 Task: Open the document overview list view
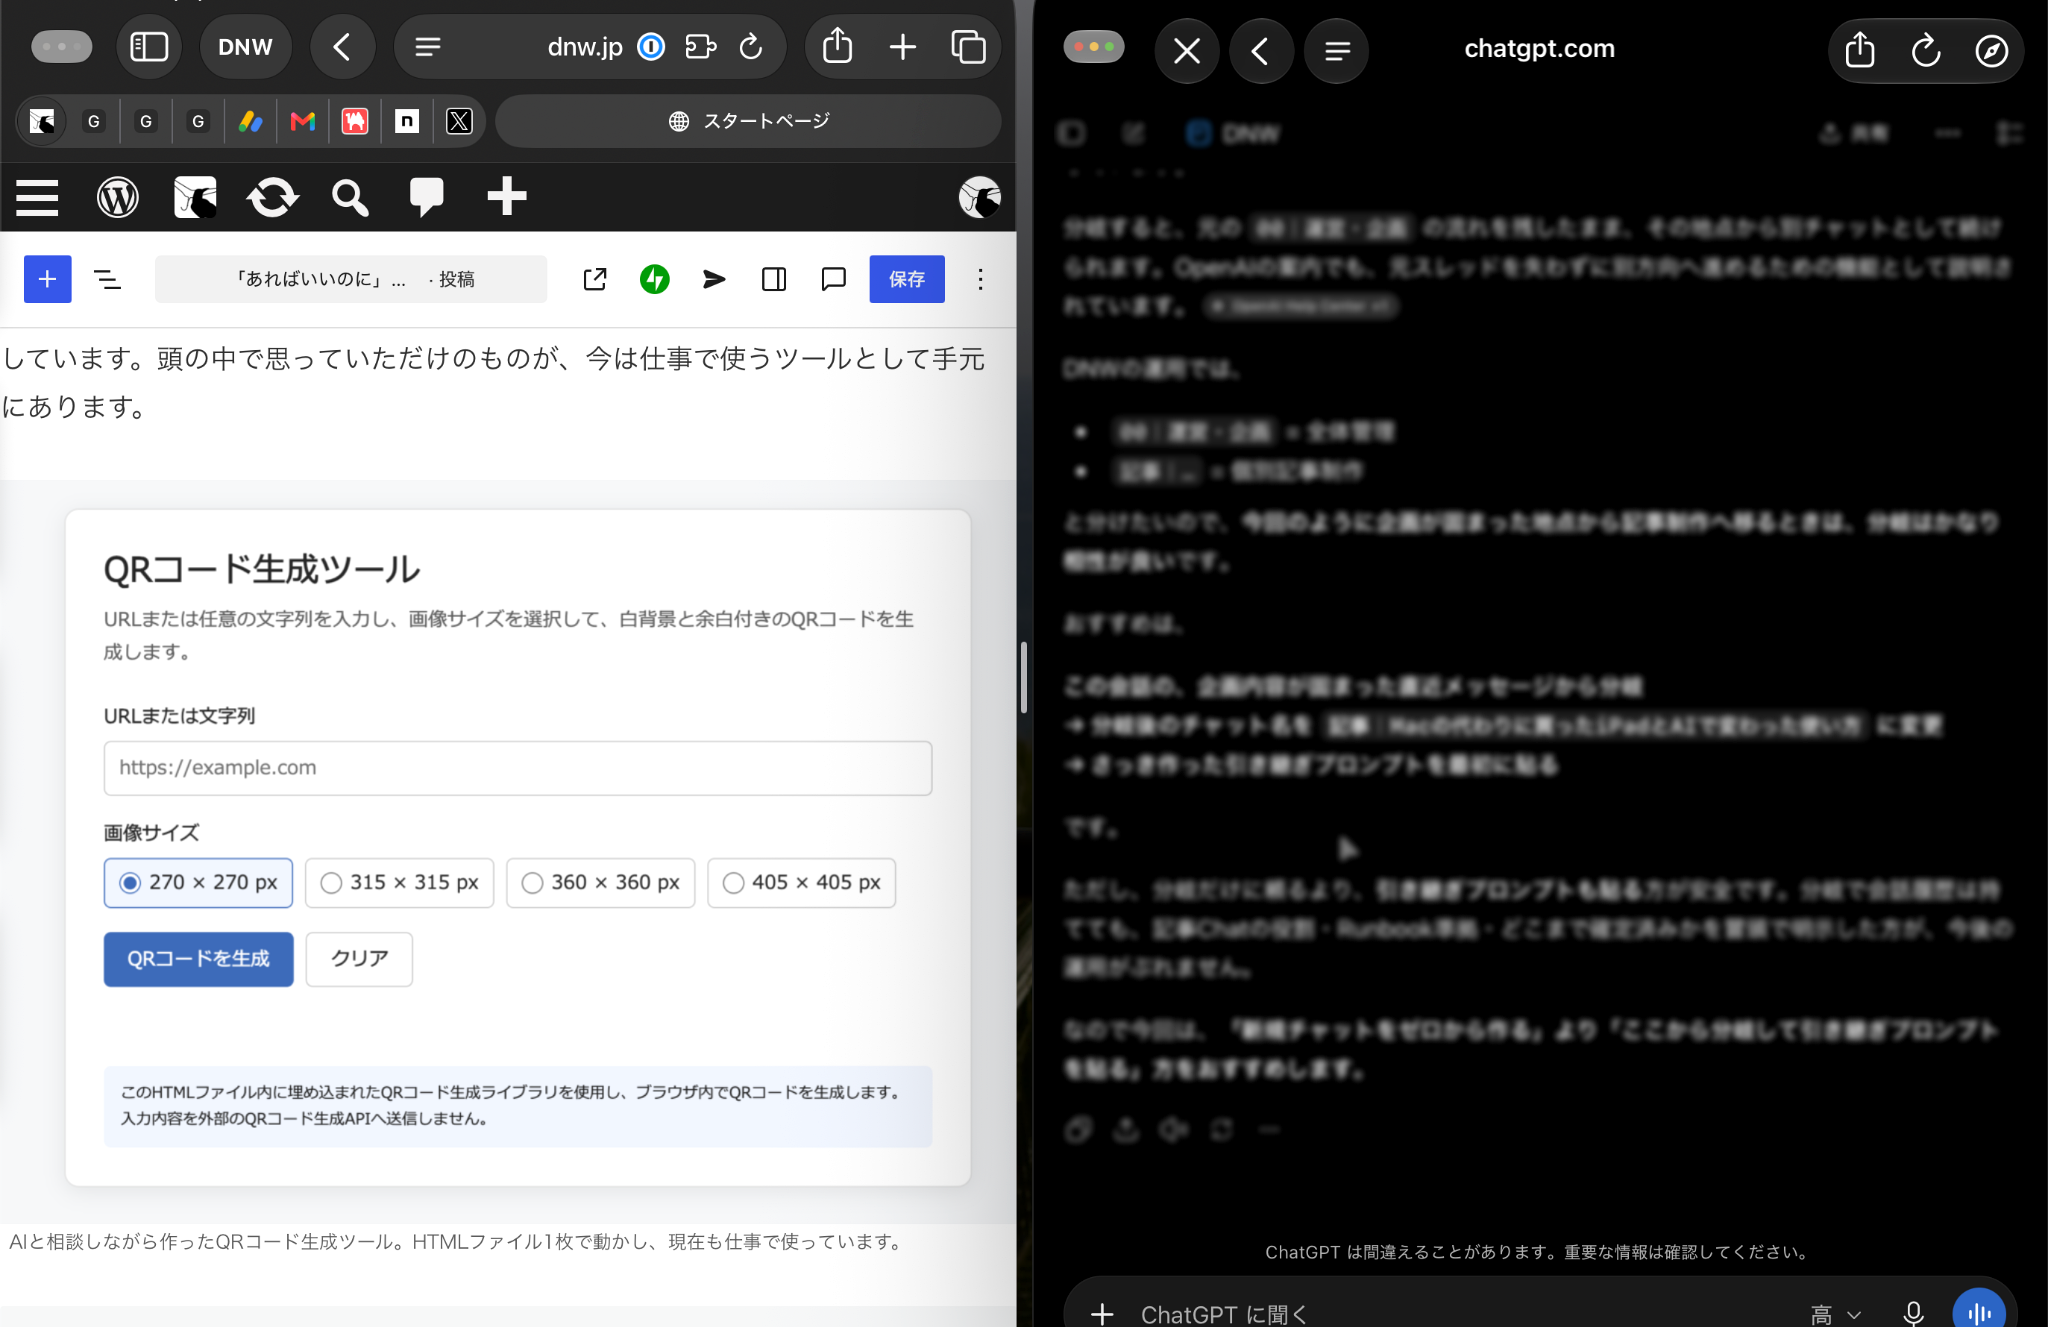point(107,279)
